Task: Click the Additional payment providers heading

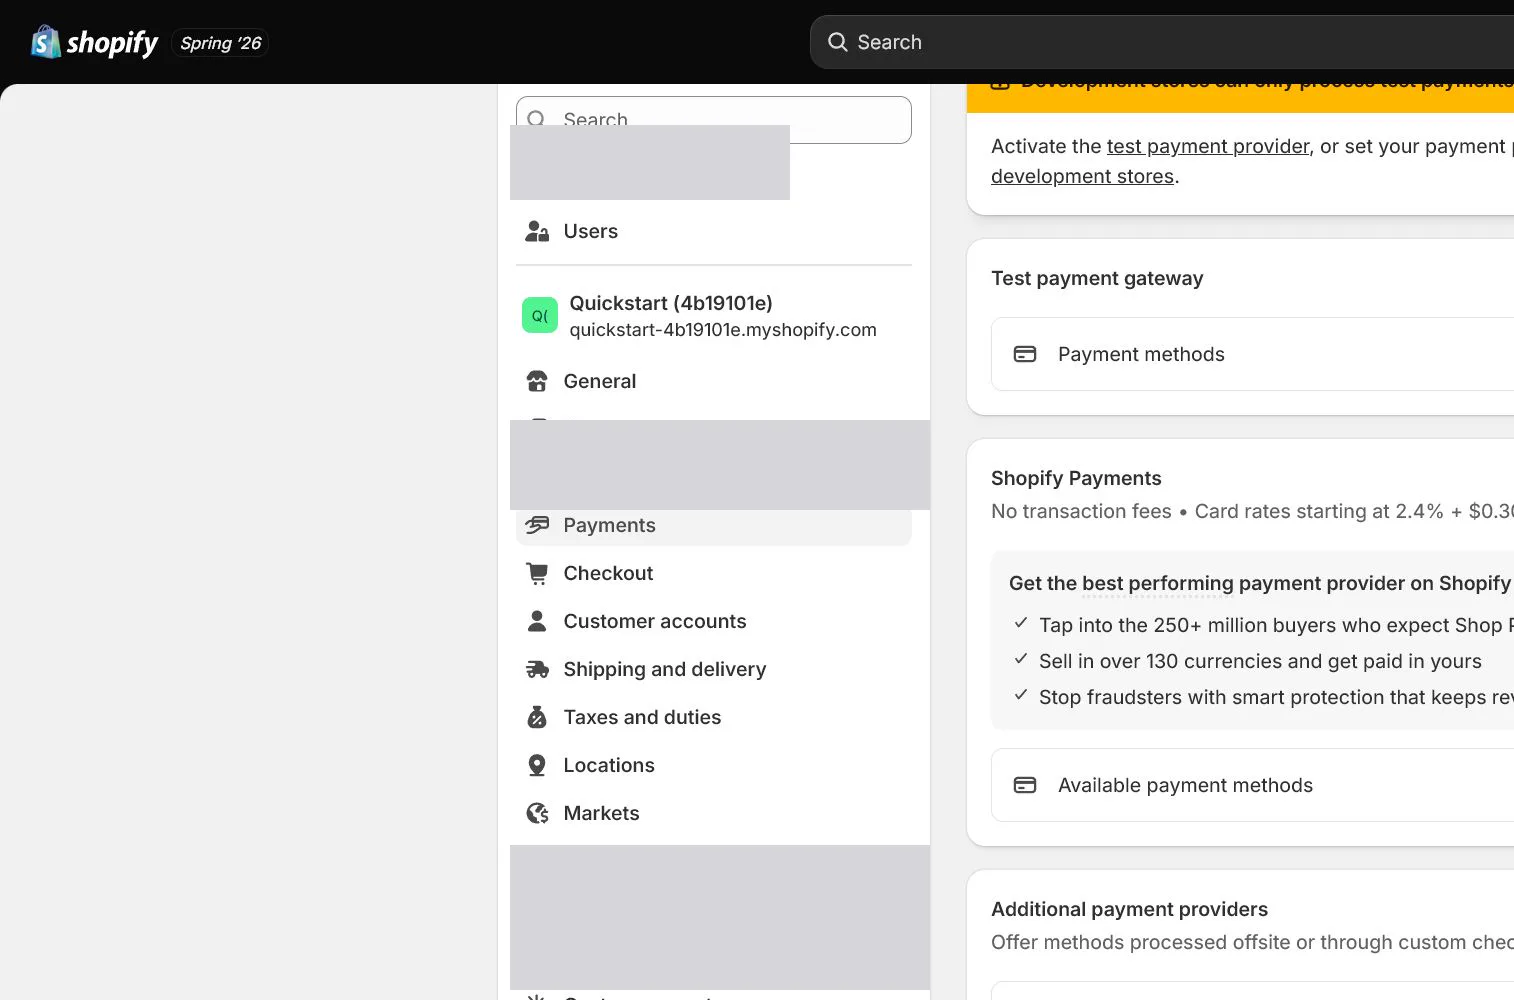Action: pyautogui.click(x=1129, y=909)
